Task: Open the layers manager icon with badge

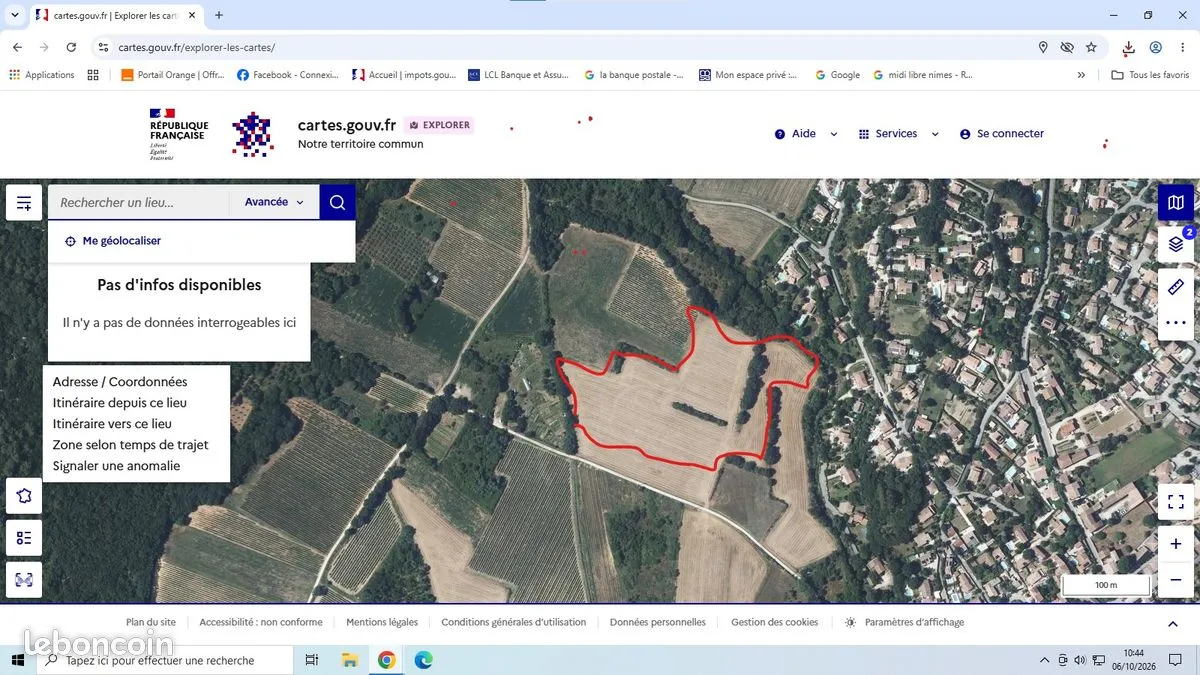Action: pyautogui.click(x=1176, y=244)
